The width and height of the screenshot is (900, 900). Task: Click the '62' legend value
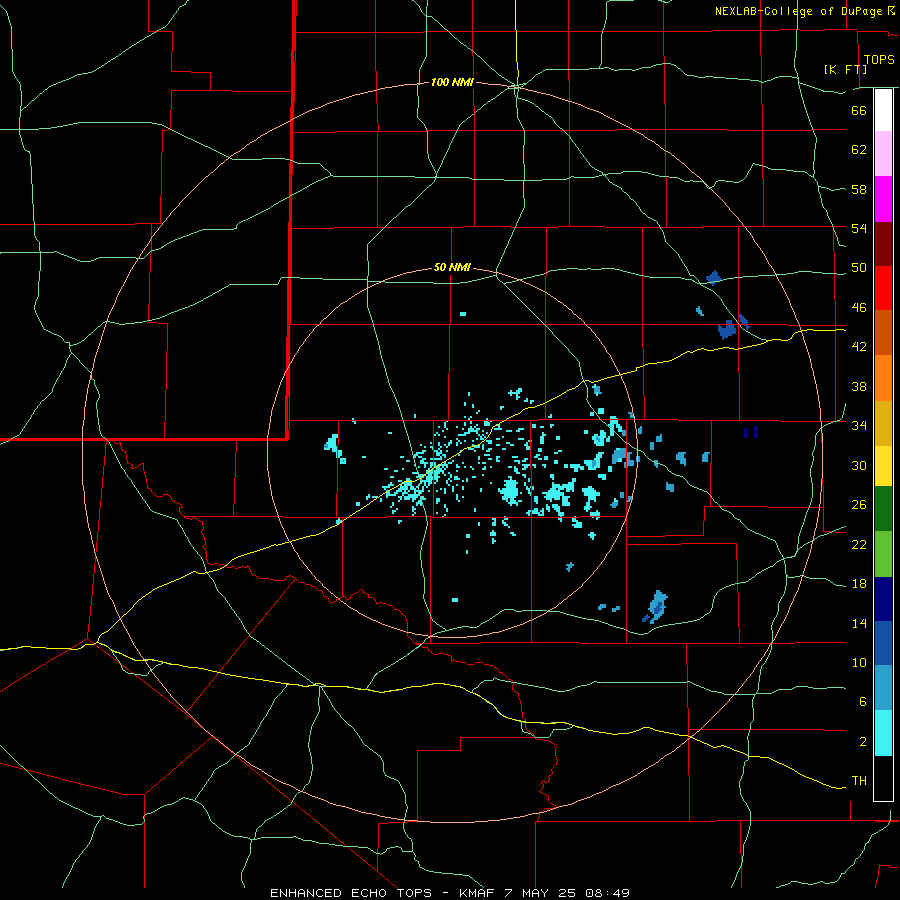click(859, 150)
